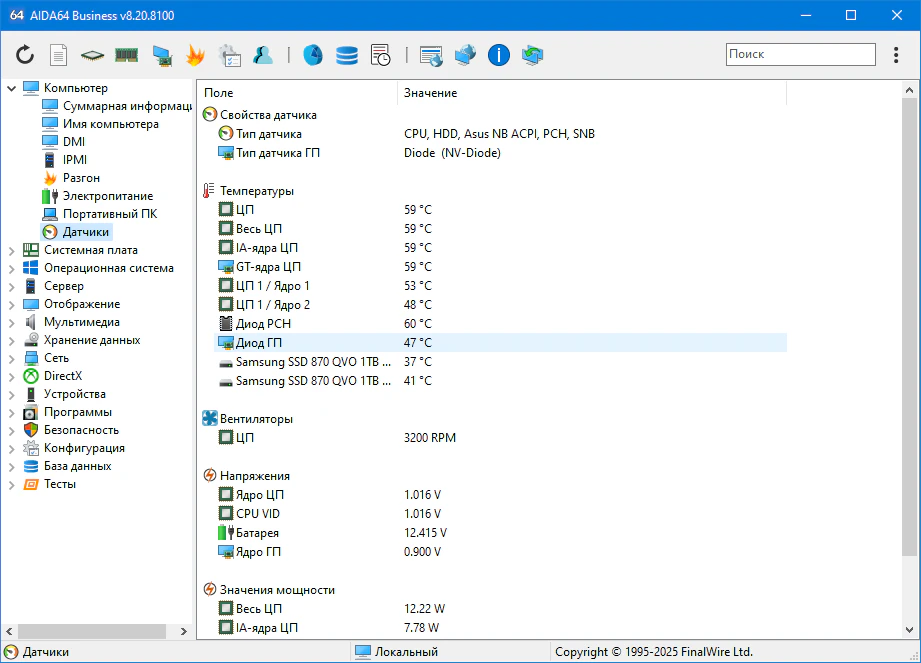Click the CPU chip toolbar icon
Image resolution: width=921 pixels, height=663 pixels.
[x=92, y=55]
